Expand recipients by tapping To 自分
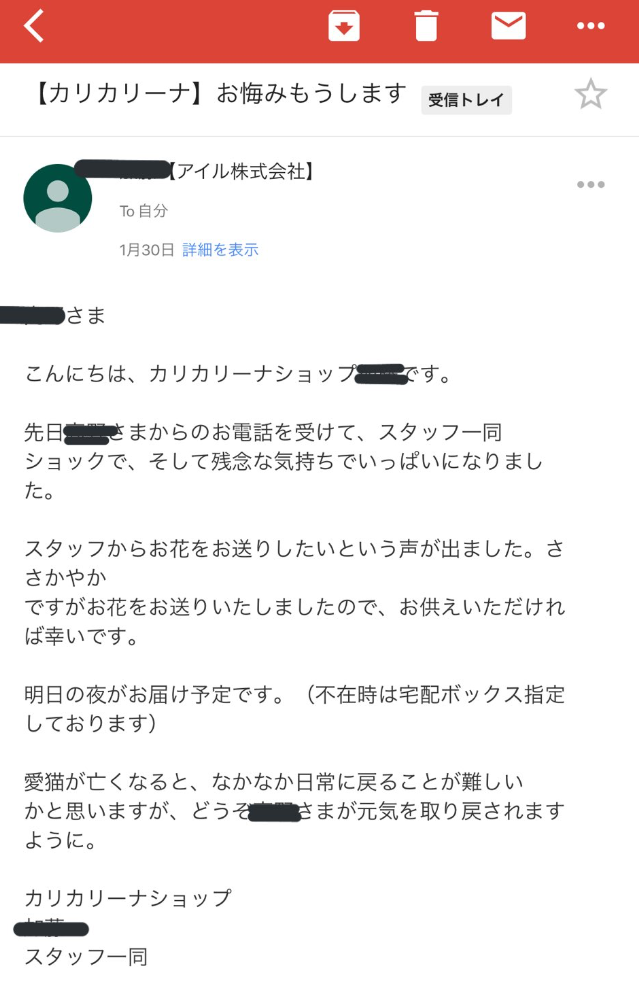This screenshot has width=640, height=984. [144, 211]
